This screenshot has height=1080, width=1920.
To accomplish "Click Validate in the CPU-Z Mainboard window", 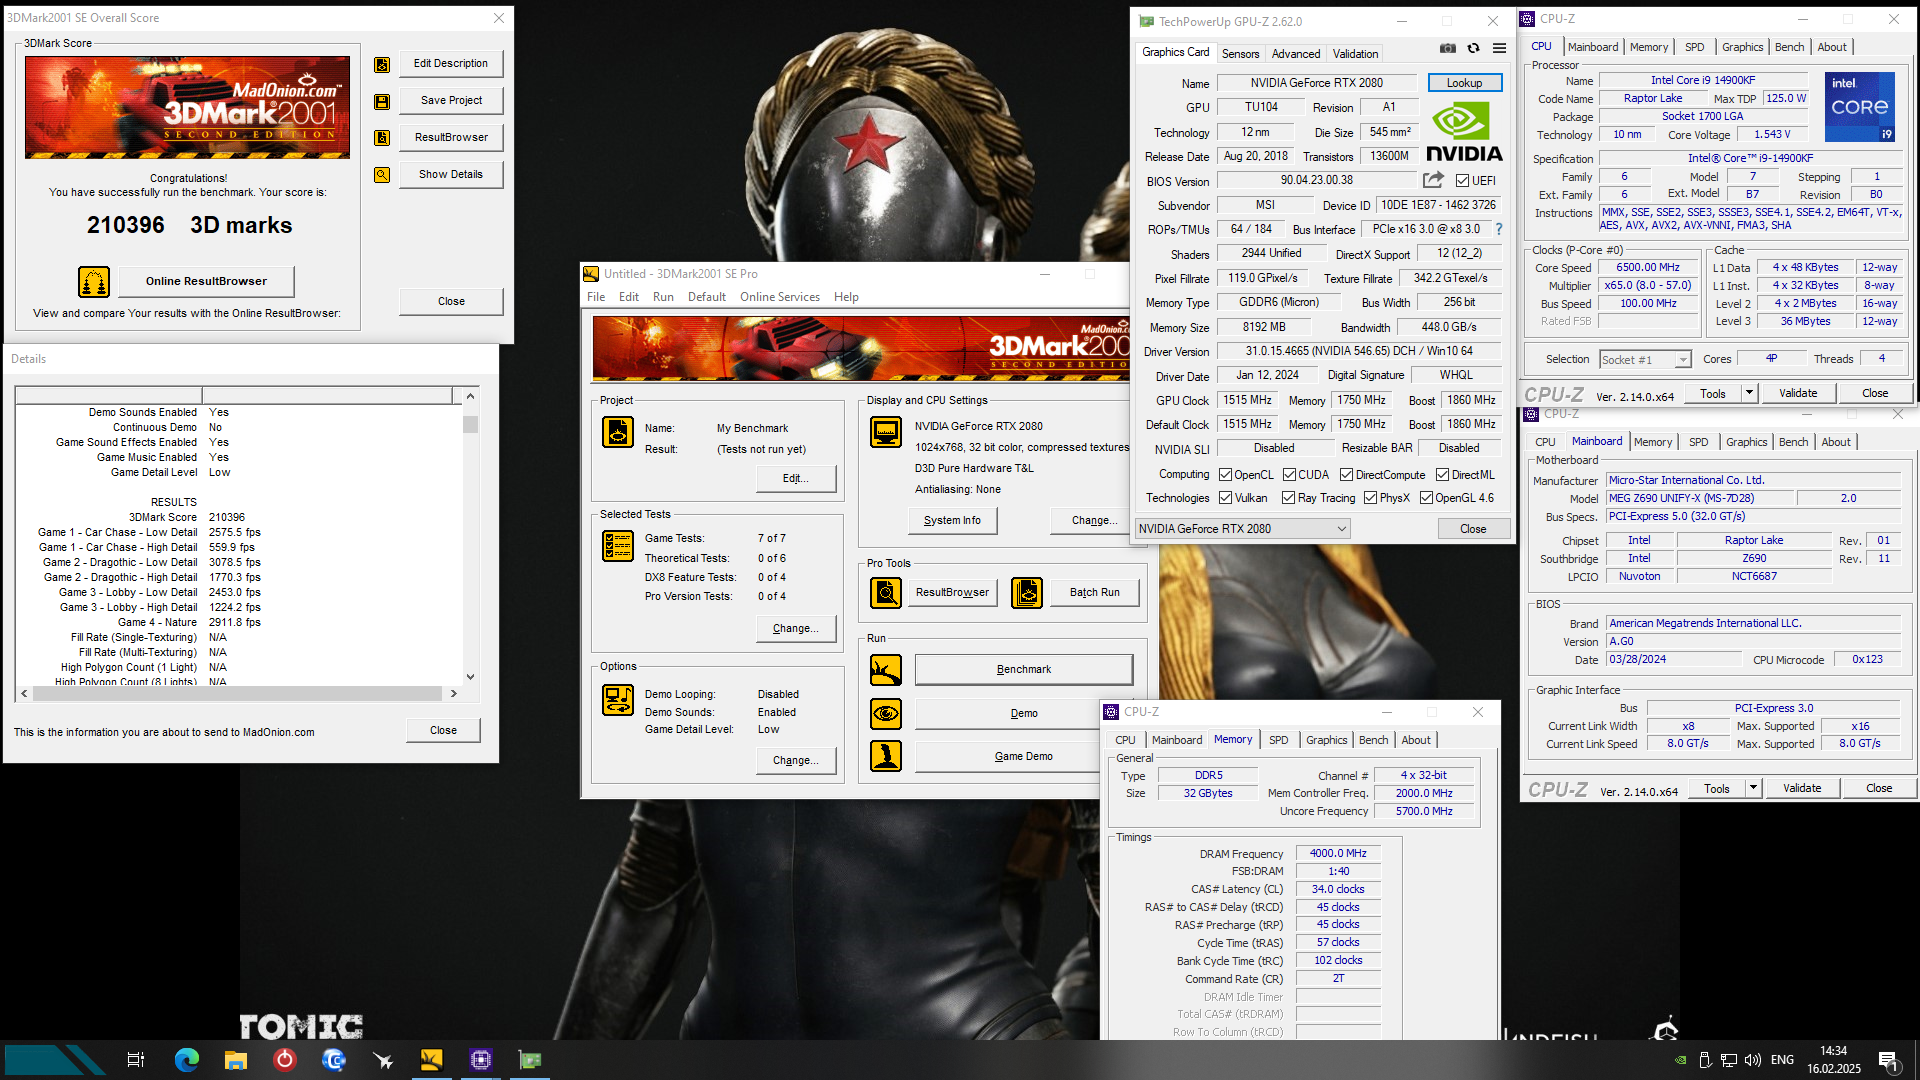I will 1802,788.
